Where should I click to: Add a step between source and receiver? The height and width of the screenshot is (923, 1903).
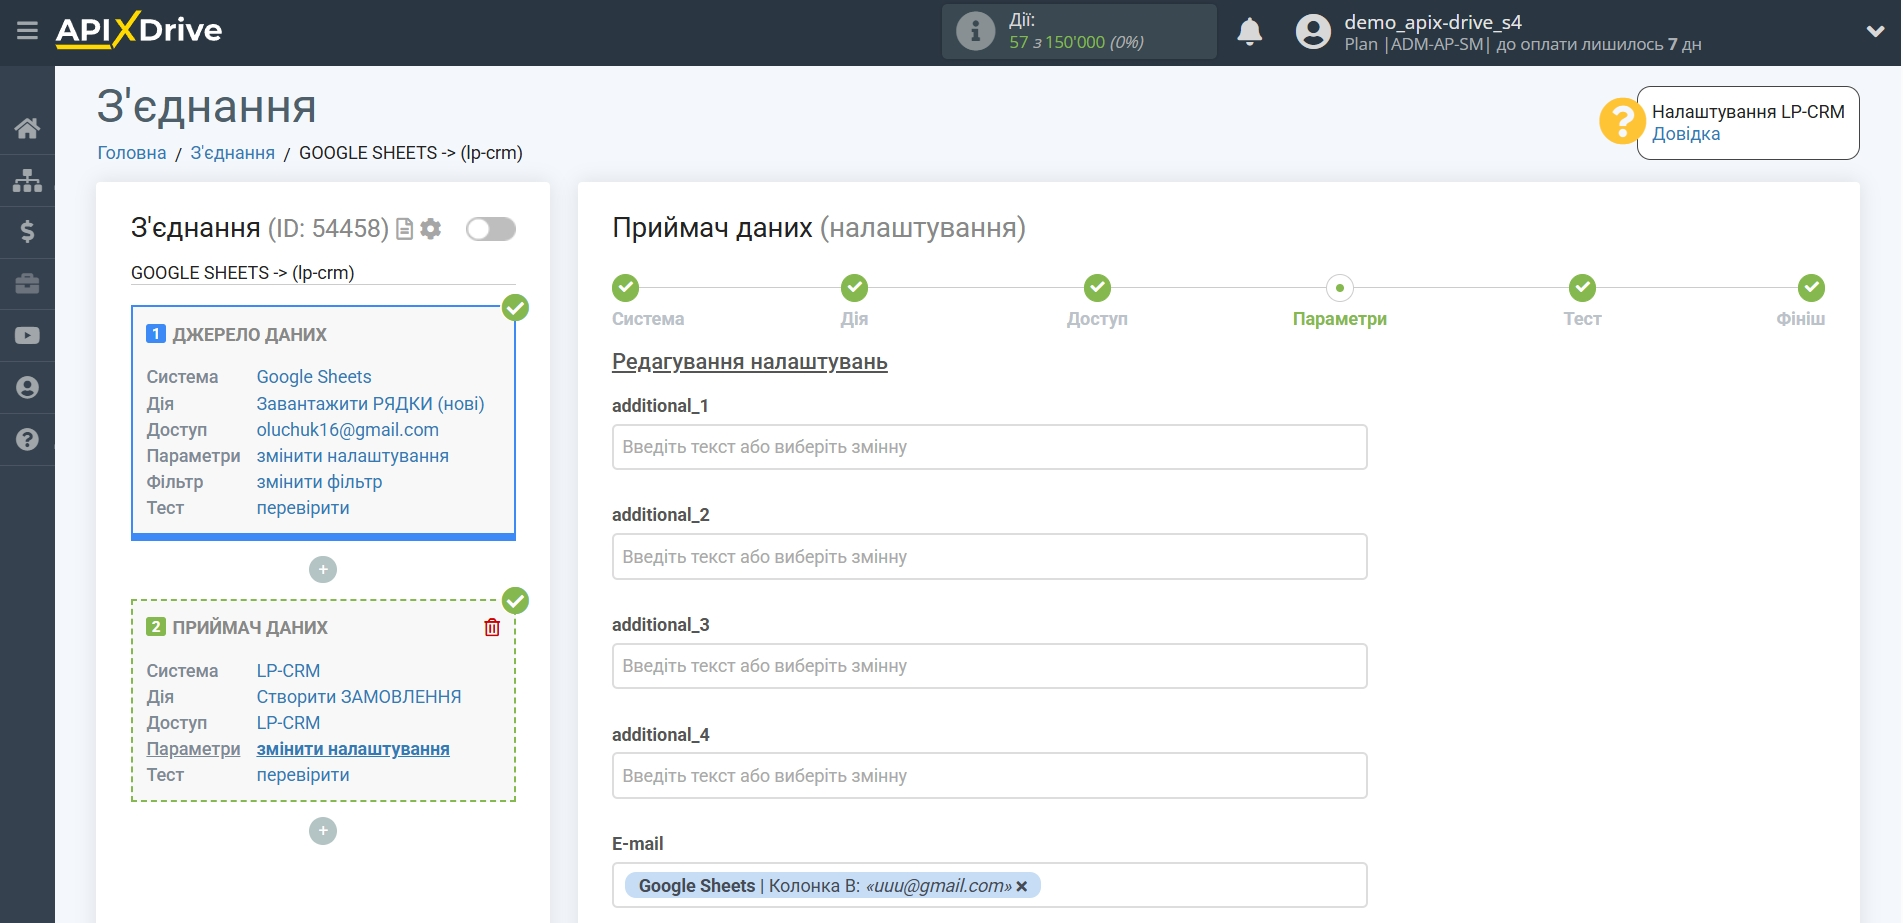323,570
